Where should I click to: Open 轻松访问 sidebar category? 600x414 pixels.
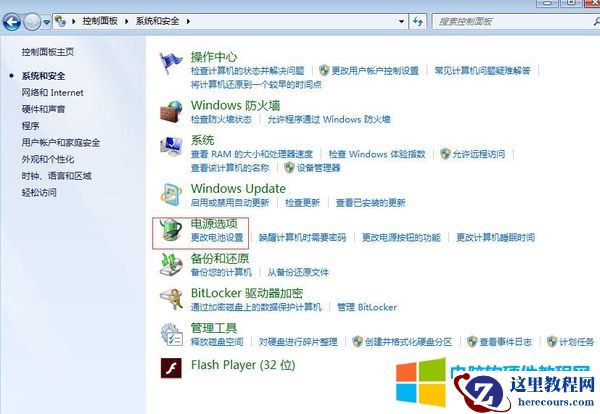(x=39, y=192)
